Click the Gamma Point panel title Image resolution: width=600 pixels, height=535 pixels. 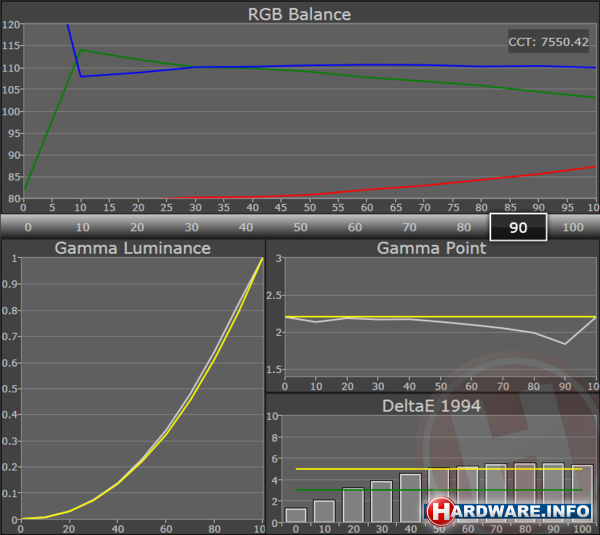tap(432, 248)
